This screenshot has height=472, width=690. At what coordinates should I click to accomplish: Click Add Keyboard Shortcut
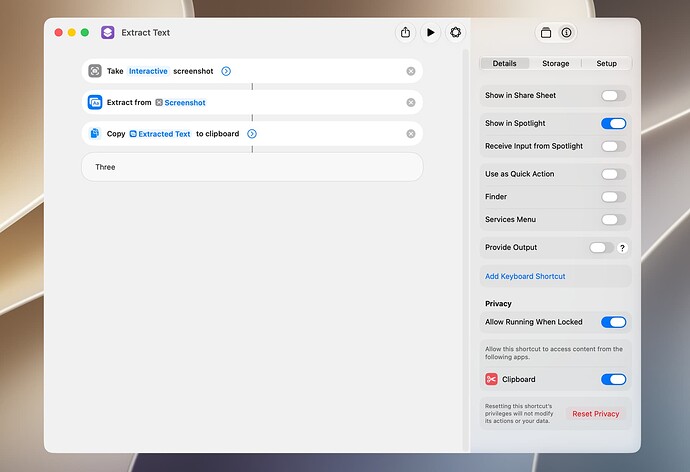pyautogui.click(x=525, y=276)
